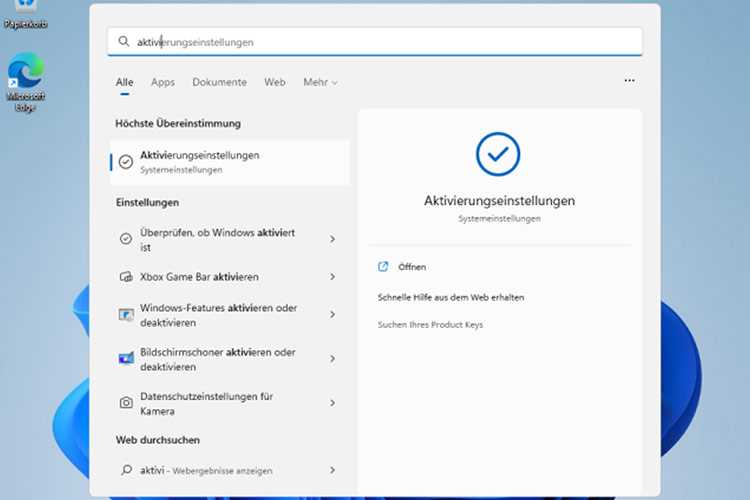This screenshot has width=750, height=500.
Task: Select 'aktivi - Webergebnisse anzeigen' web result
Action: (230, 470)
